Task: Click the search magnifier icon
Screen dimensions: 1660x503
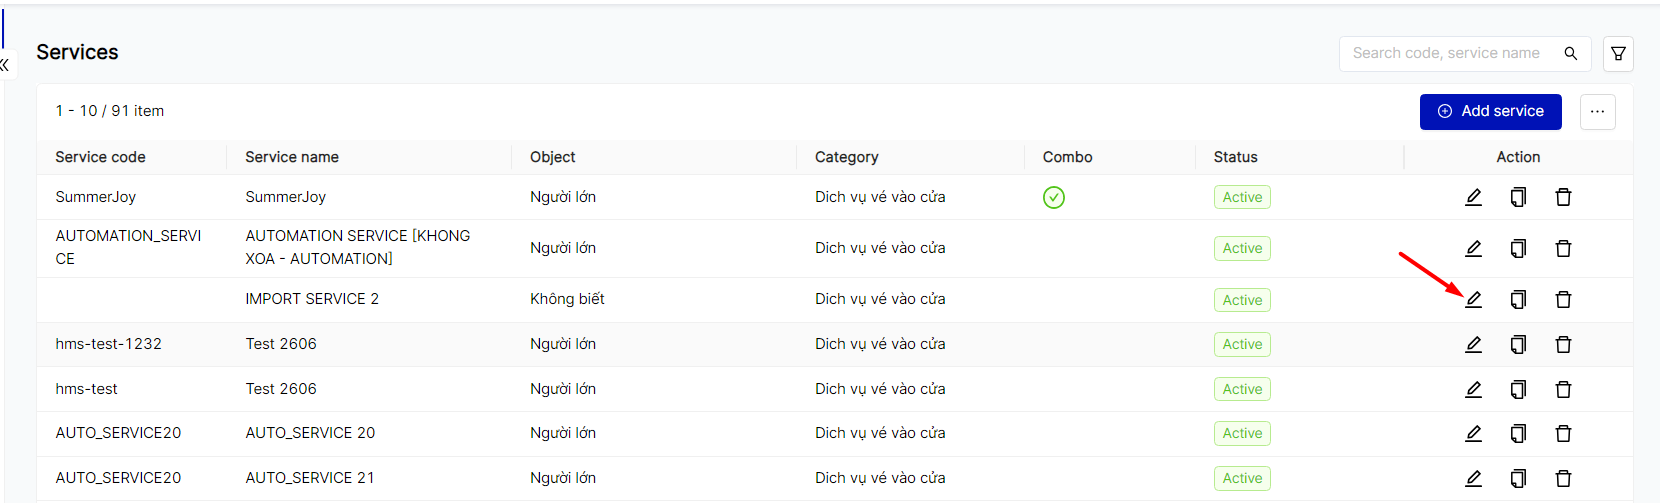Action: click(x=1571, y=54)
